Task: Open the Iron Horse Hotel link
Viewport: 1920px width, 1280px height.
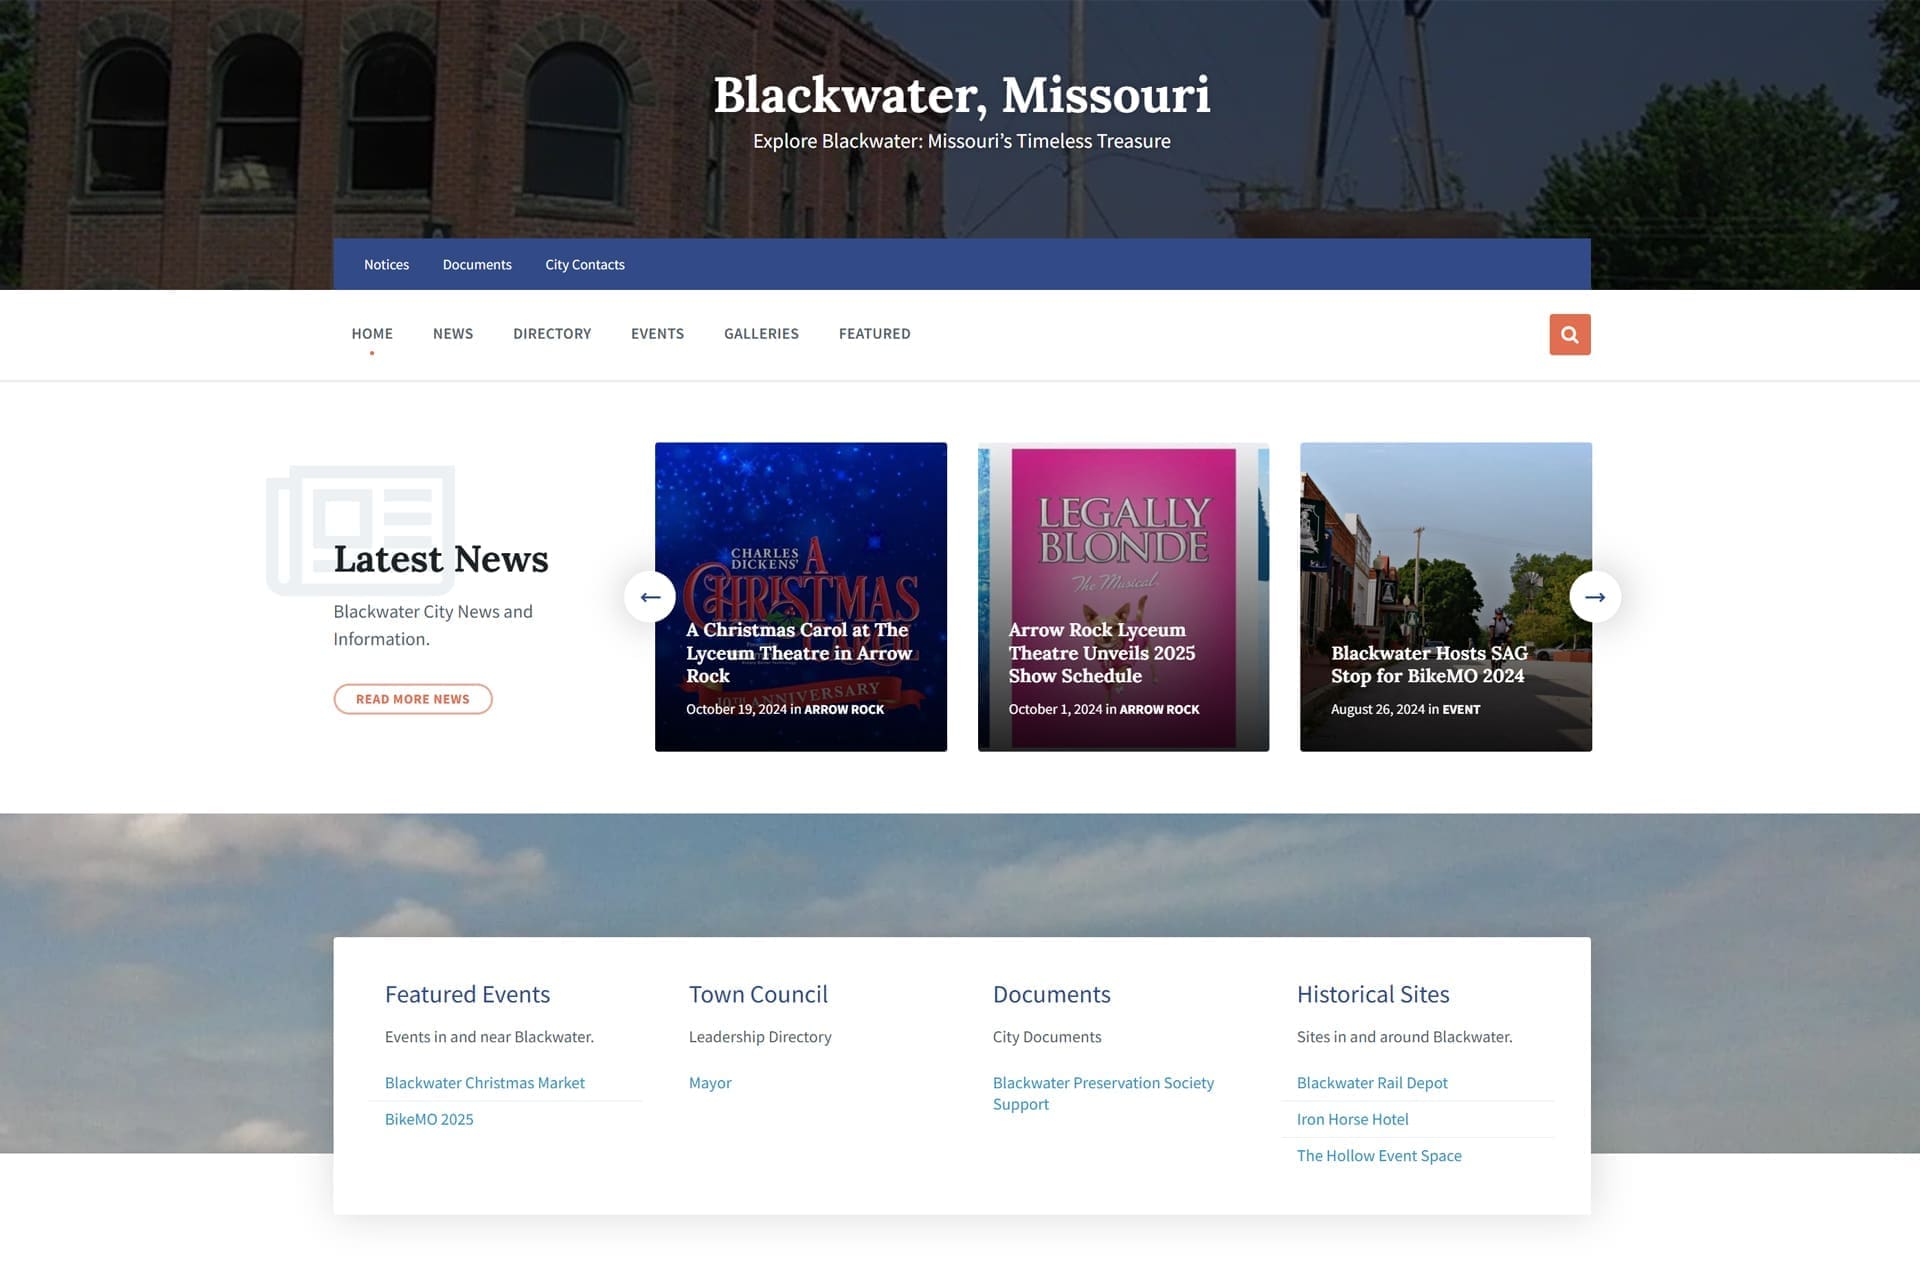Action: [1352, 1119]
